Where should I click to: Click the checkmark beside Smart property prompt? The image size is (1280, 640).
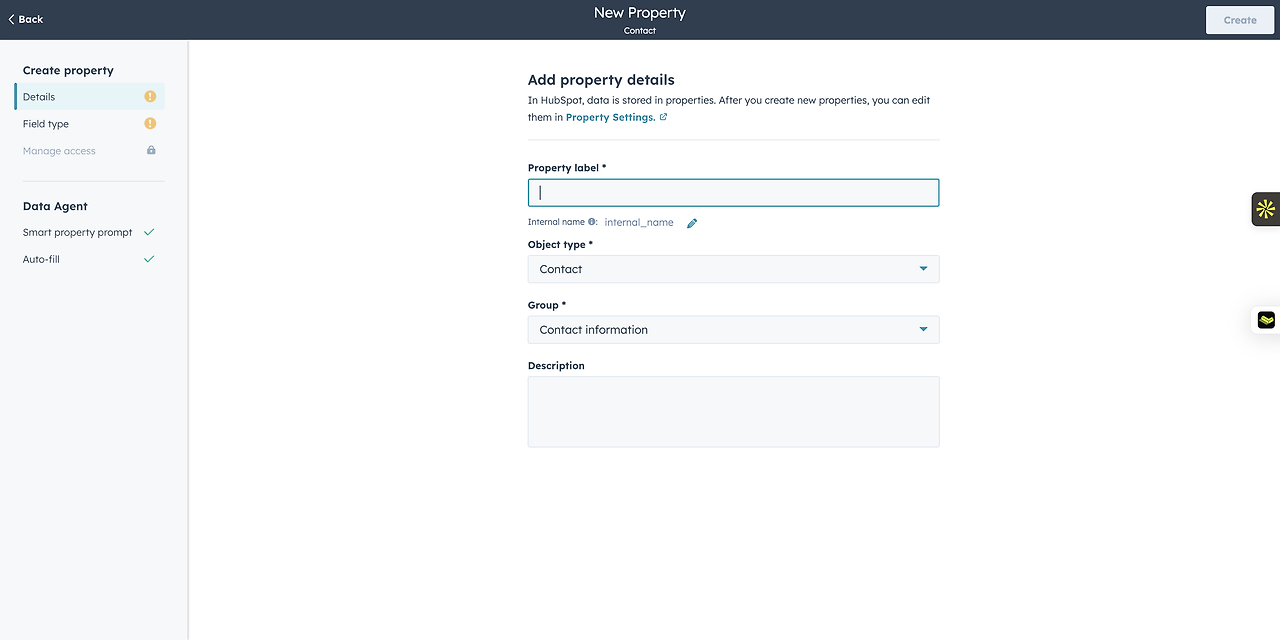pos(149,232)
